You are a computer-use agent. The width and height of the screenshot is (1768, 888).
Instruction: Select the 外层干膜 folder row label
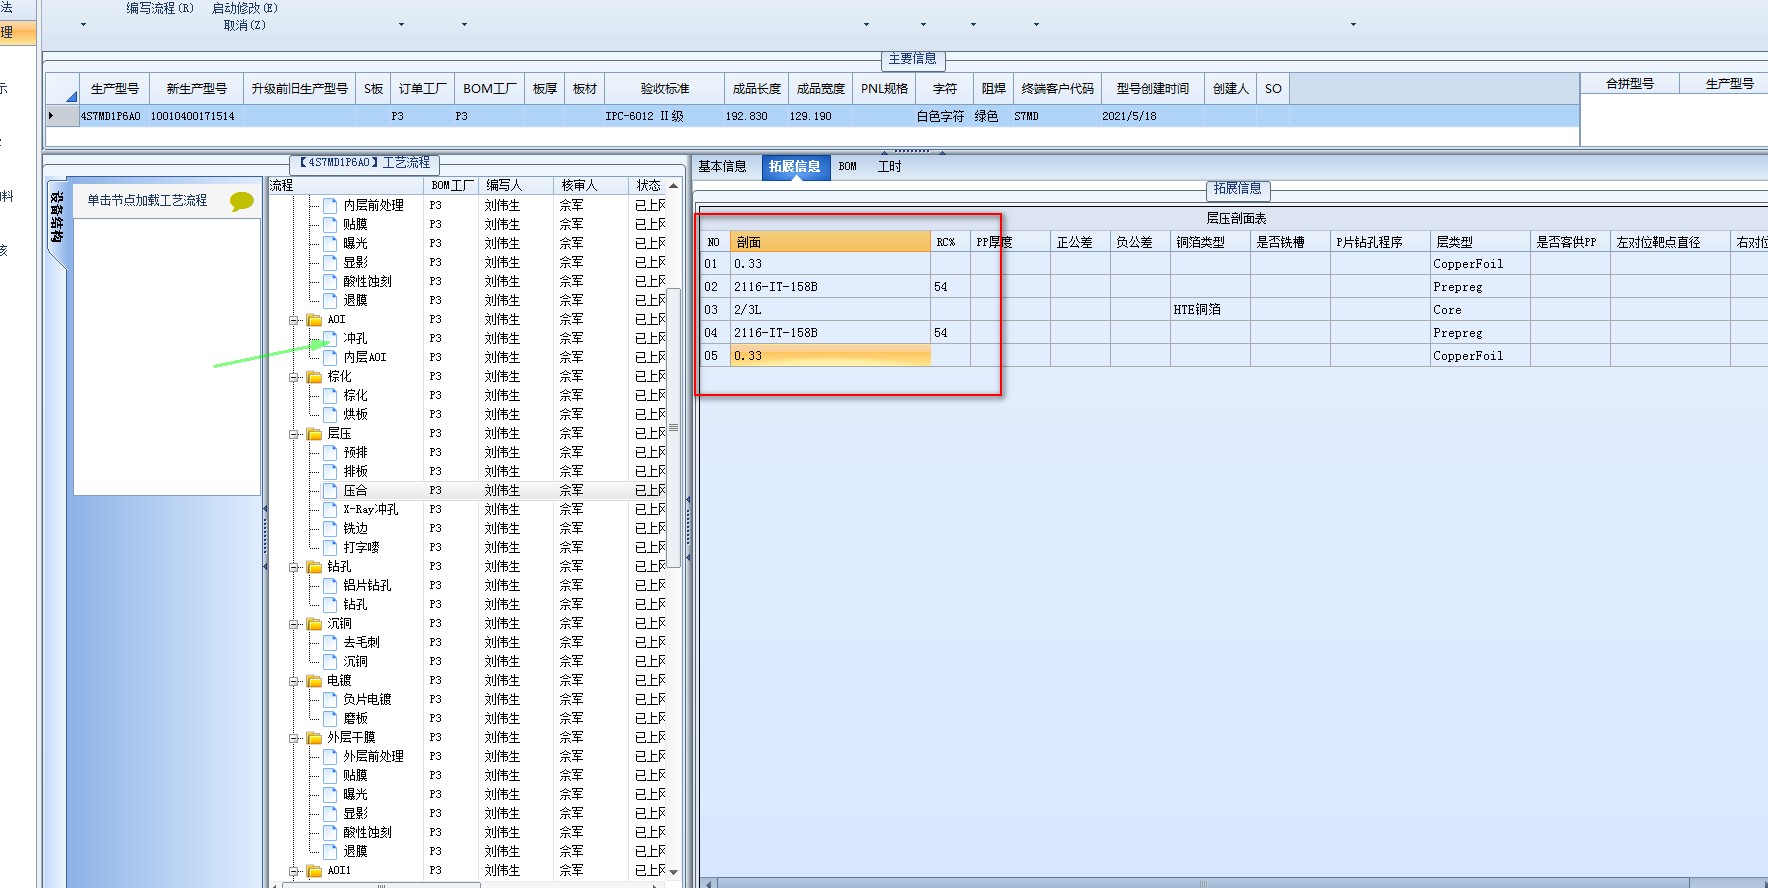point(351,738)
